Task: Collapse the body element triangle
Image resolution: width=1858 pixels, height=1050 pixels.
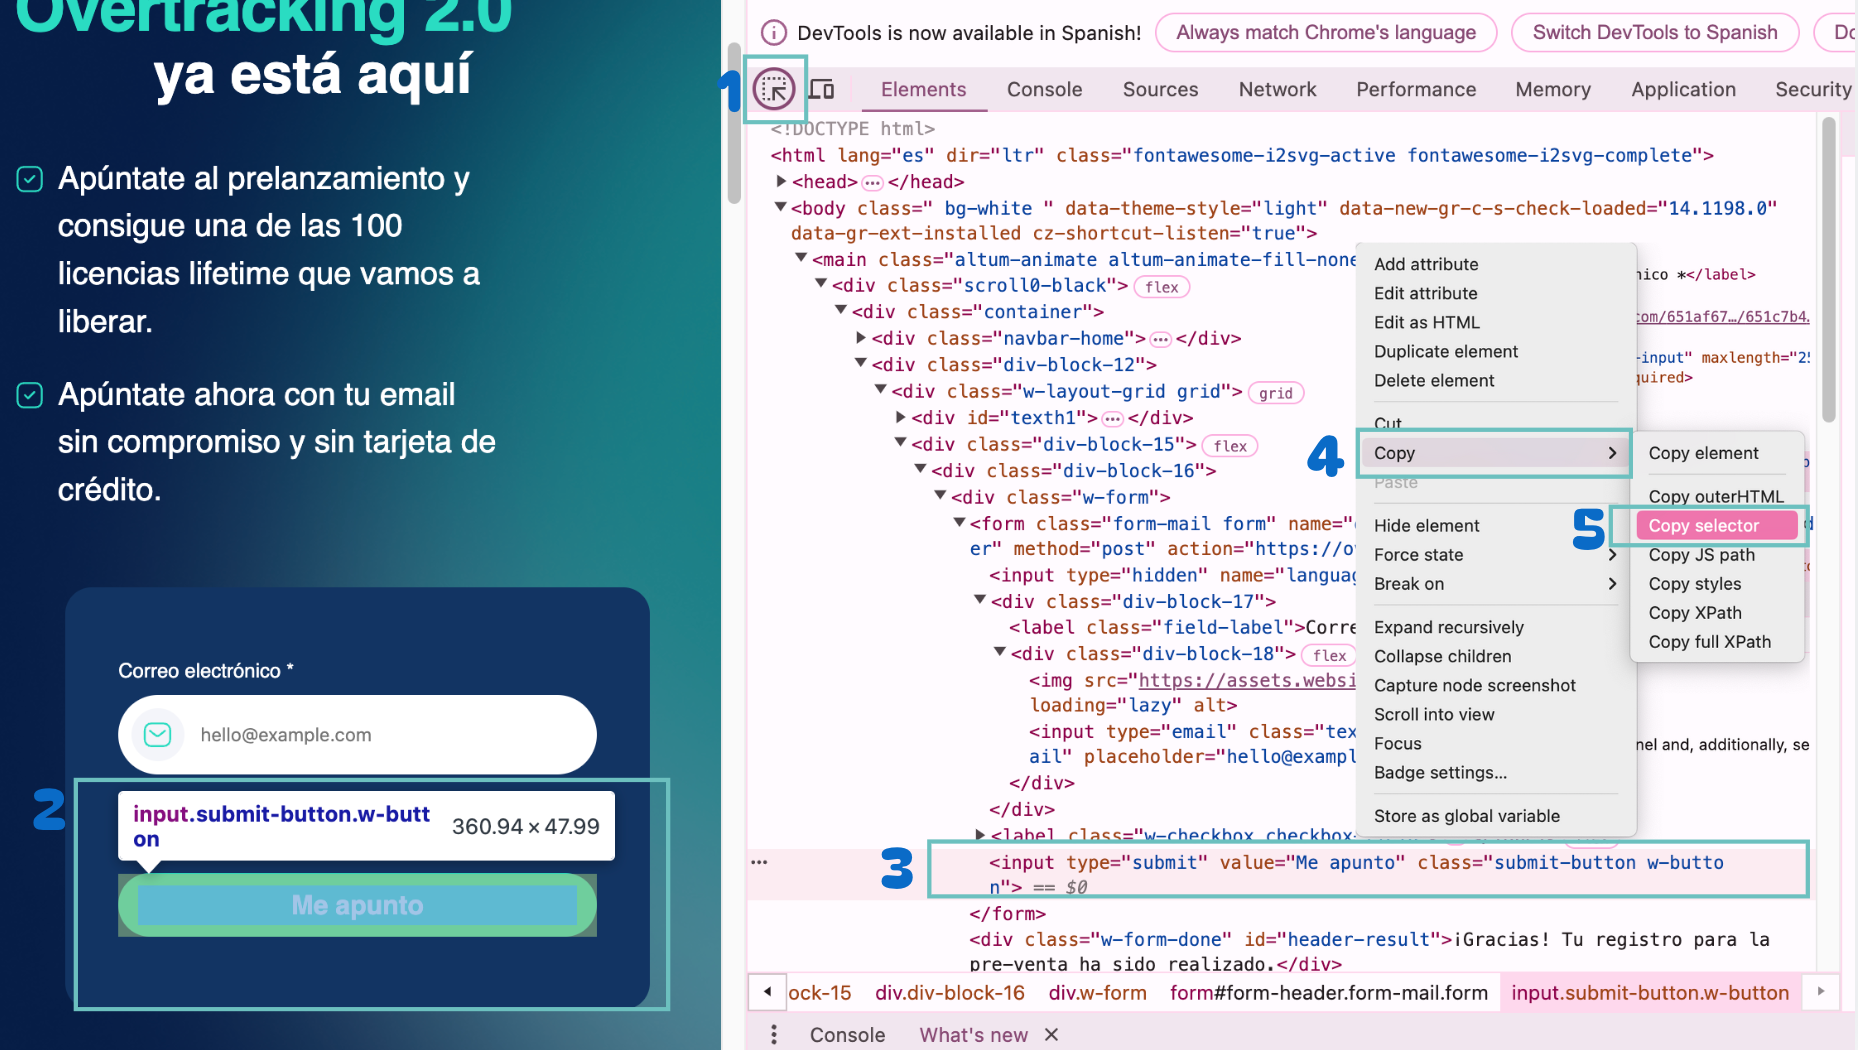Action: [781, 207]
